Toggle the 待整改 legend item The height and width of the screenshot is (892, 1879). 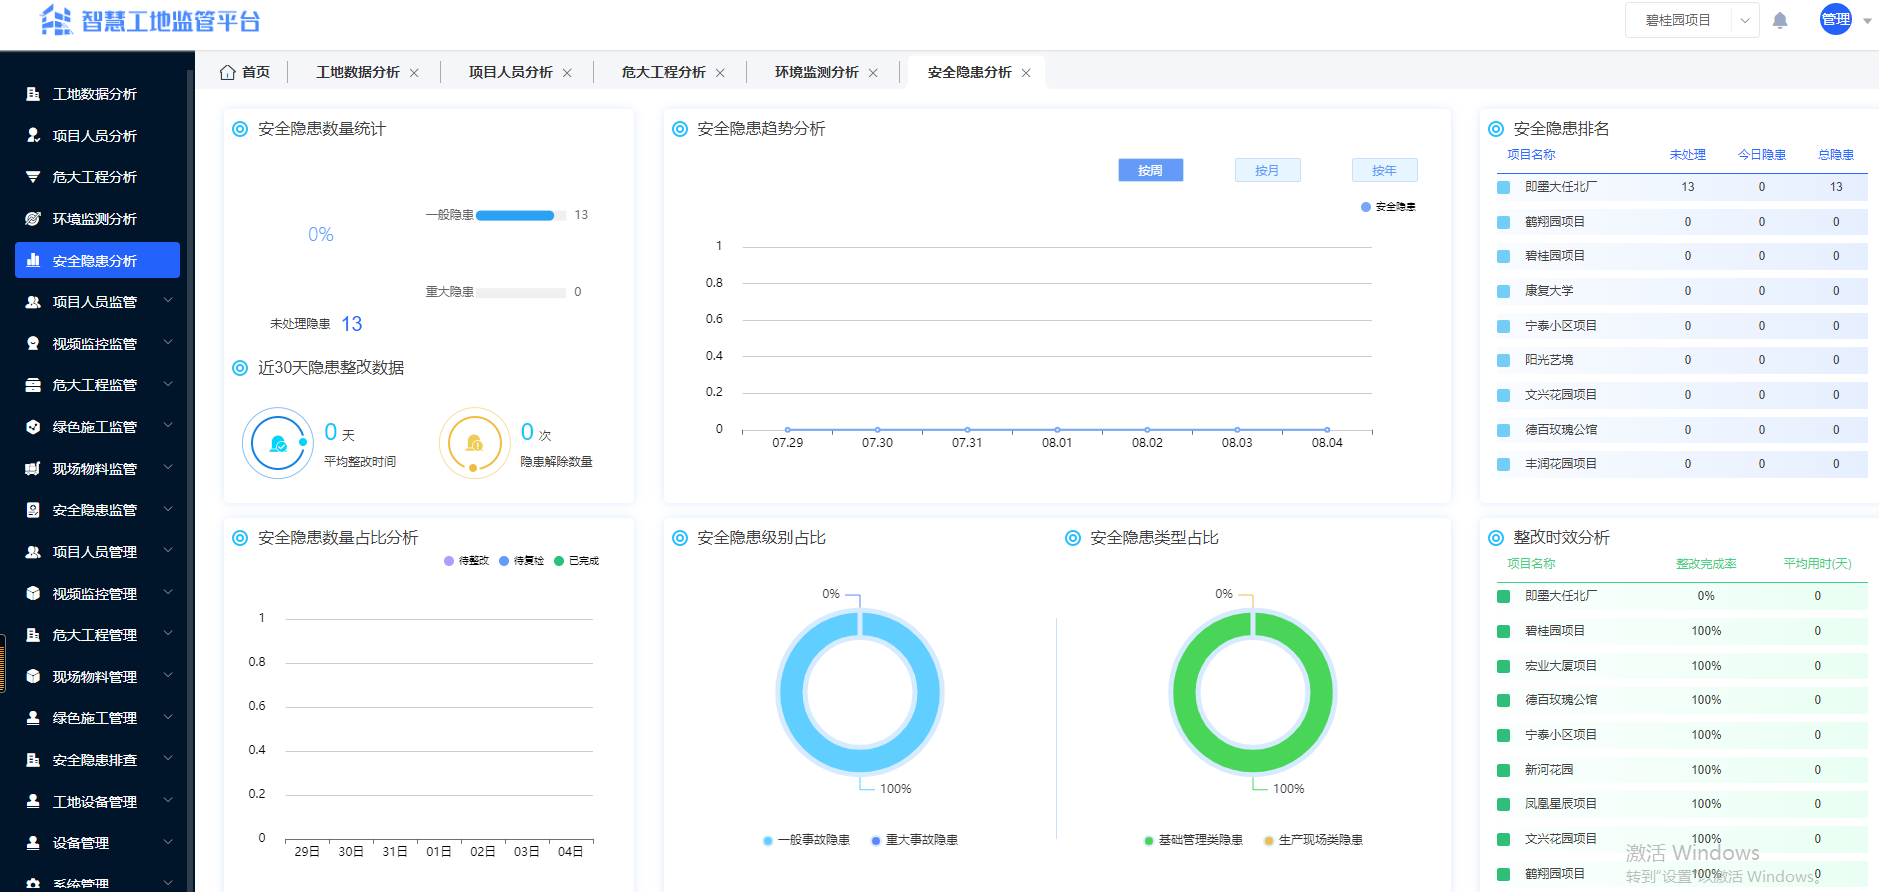466,561
